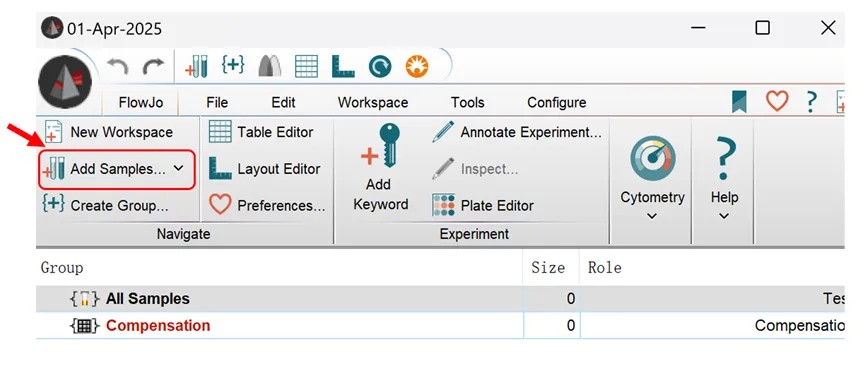Click the teal circular arrow icon
Image resolution: width=865 pixels, height=377 pixels.
[380, 67]
